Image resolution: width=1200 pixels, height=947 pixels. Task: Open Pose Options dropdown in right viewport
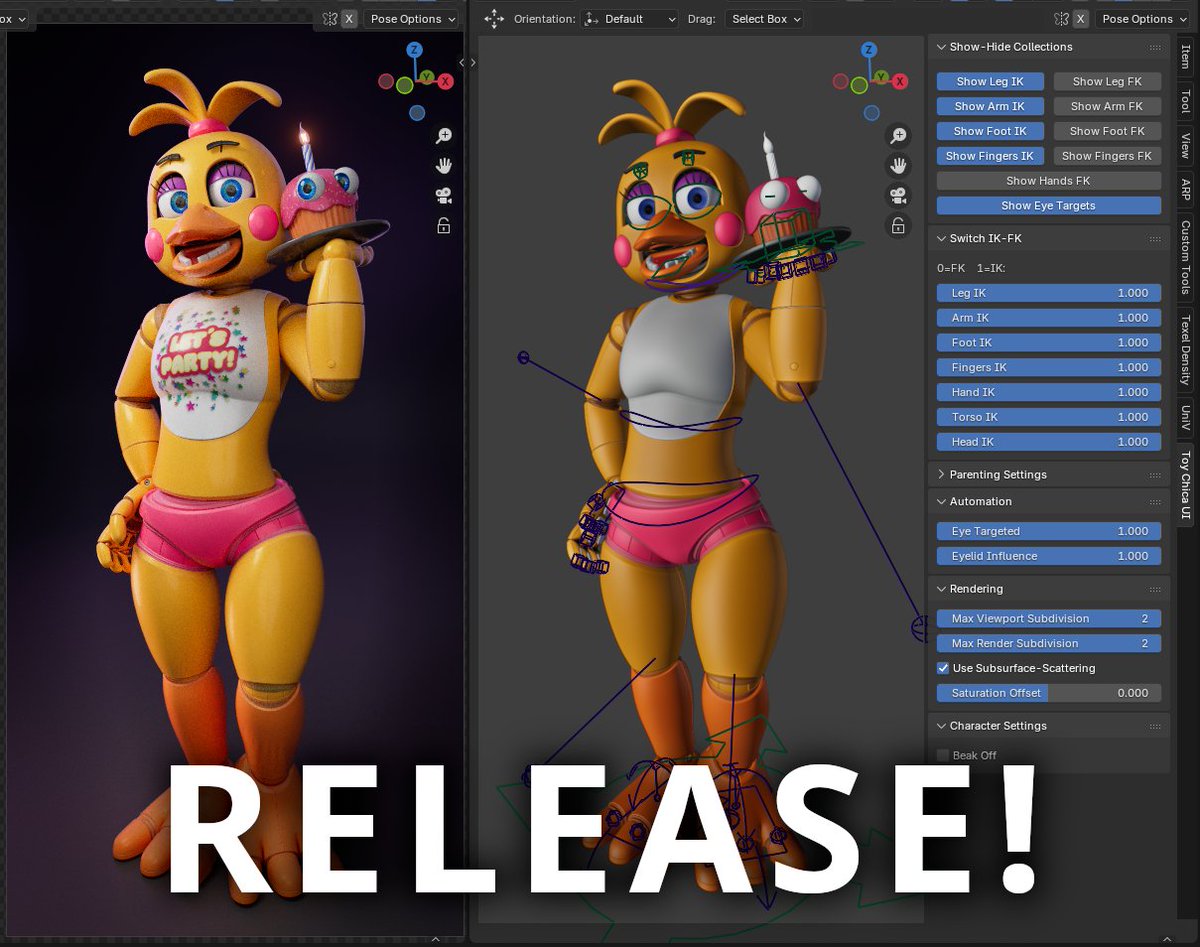(x=1144, y=19)
